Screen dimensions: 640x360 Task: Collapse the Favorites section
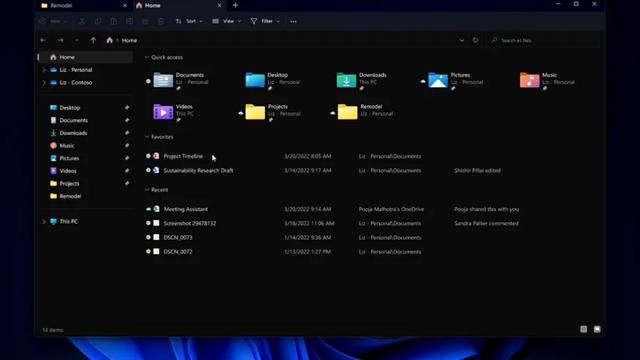147,137
